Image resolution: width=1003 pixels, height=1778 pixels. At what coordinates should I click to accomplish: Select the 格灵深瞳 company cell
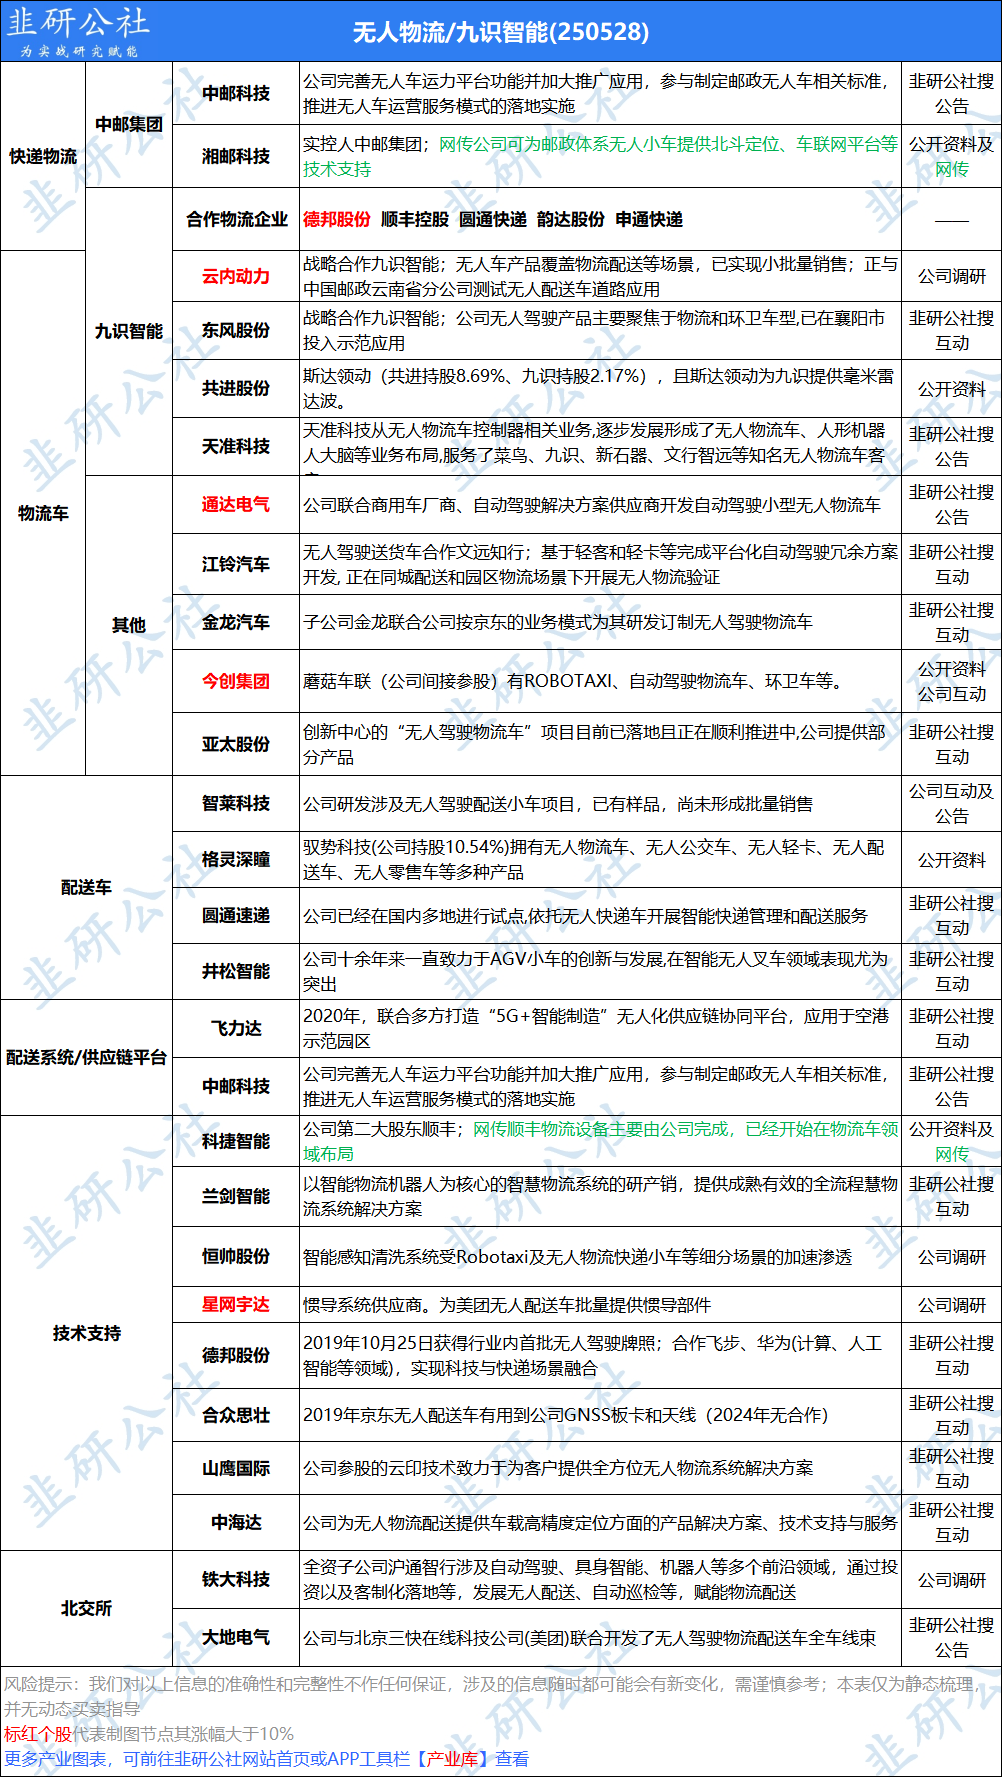(x=236, y=860)
